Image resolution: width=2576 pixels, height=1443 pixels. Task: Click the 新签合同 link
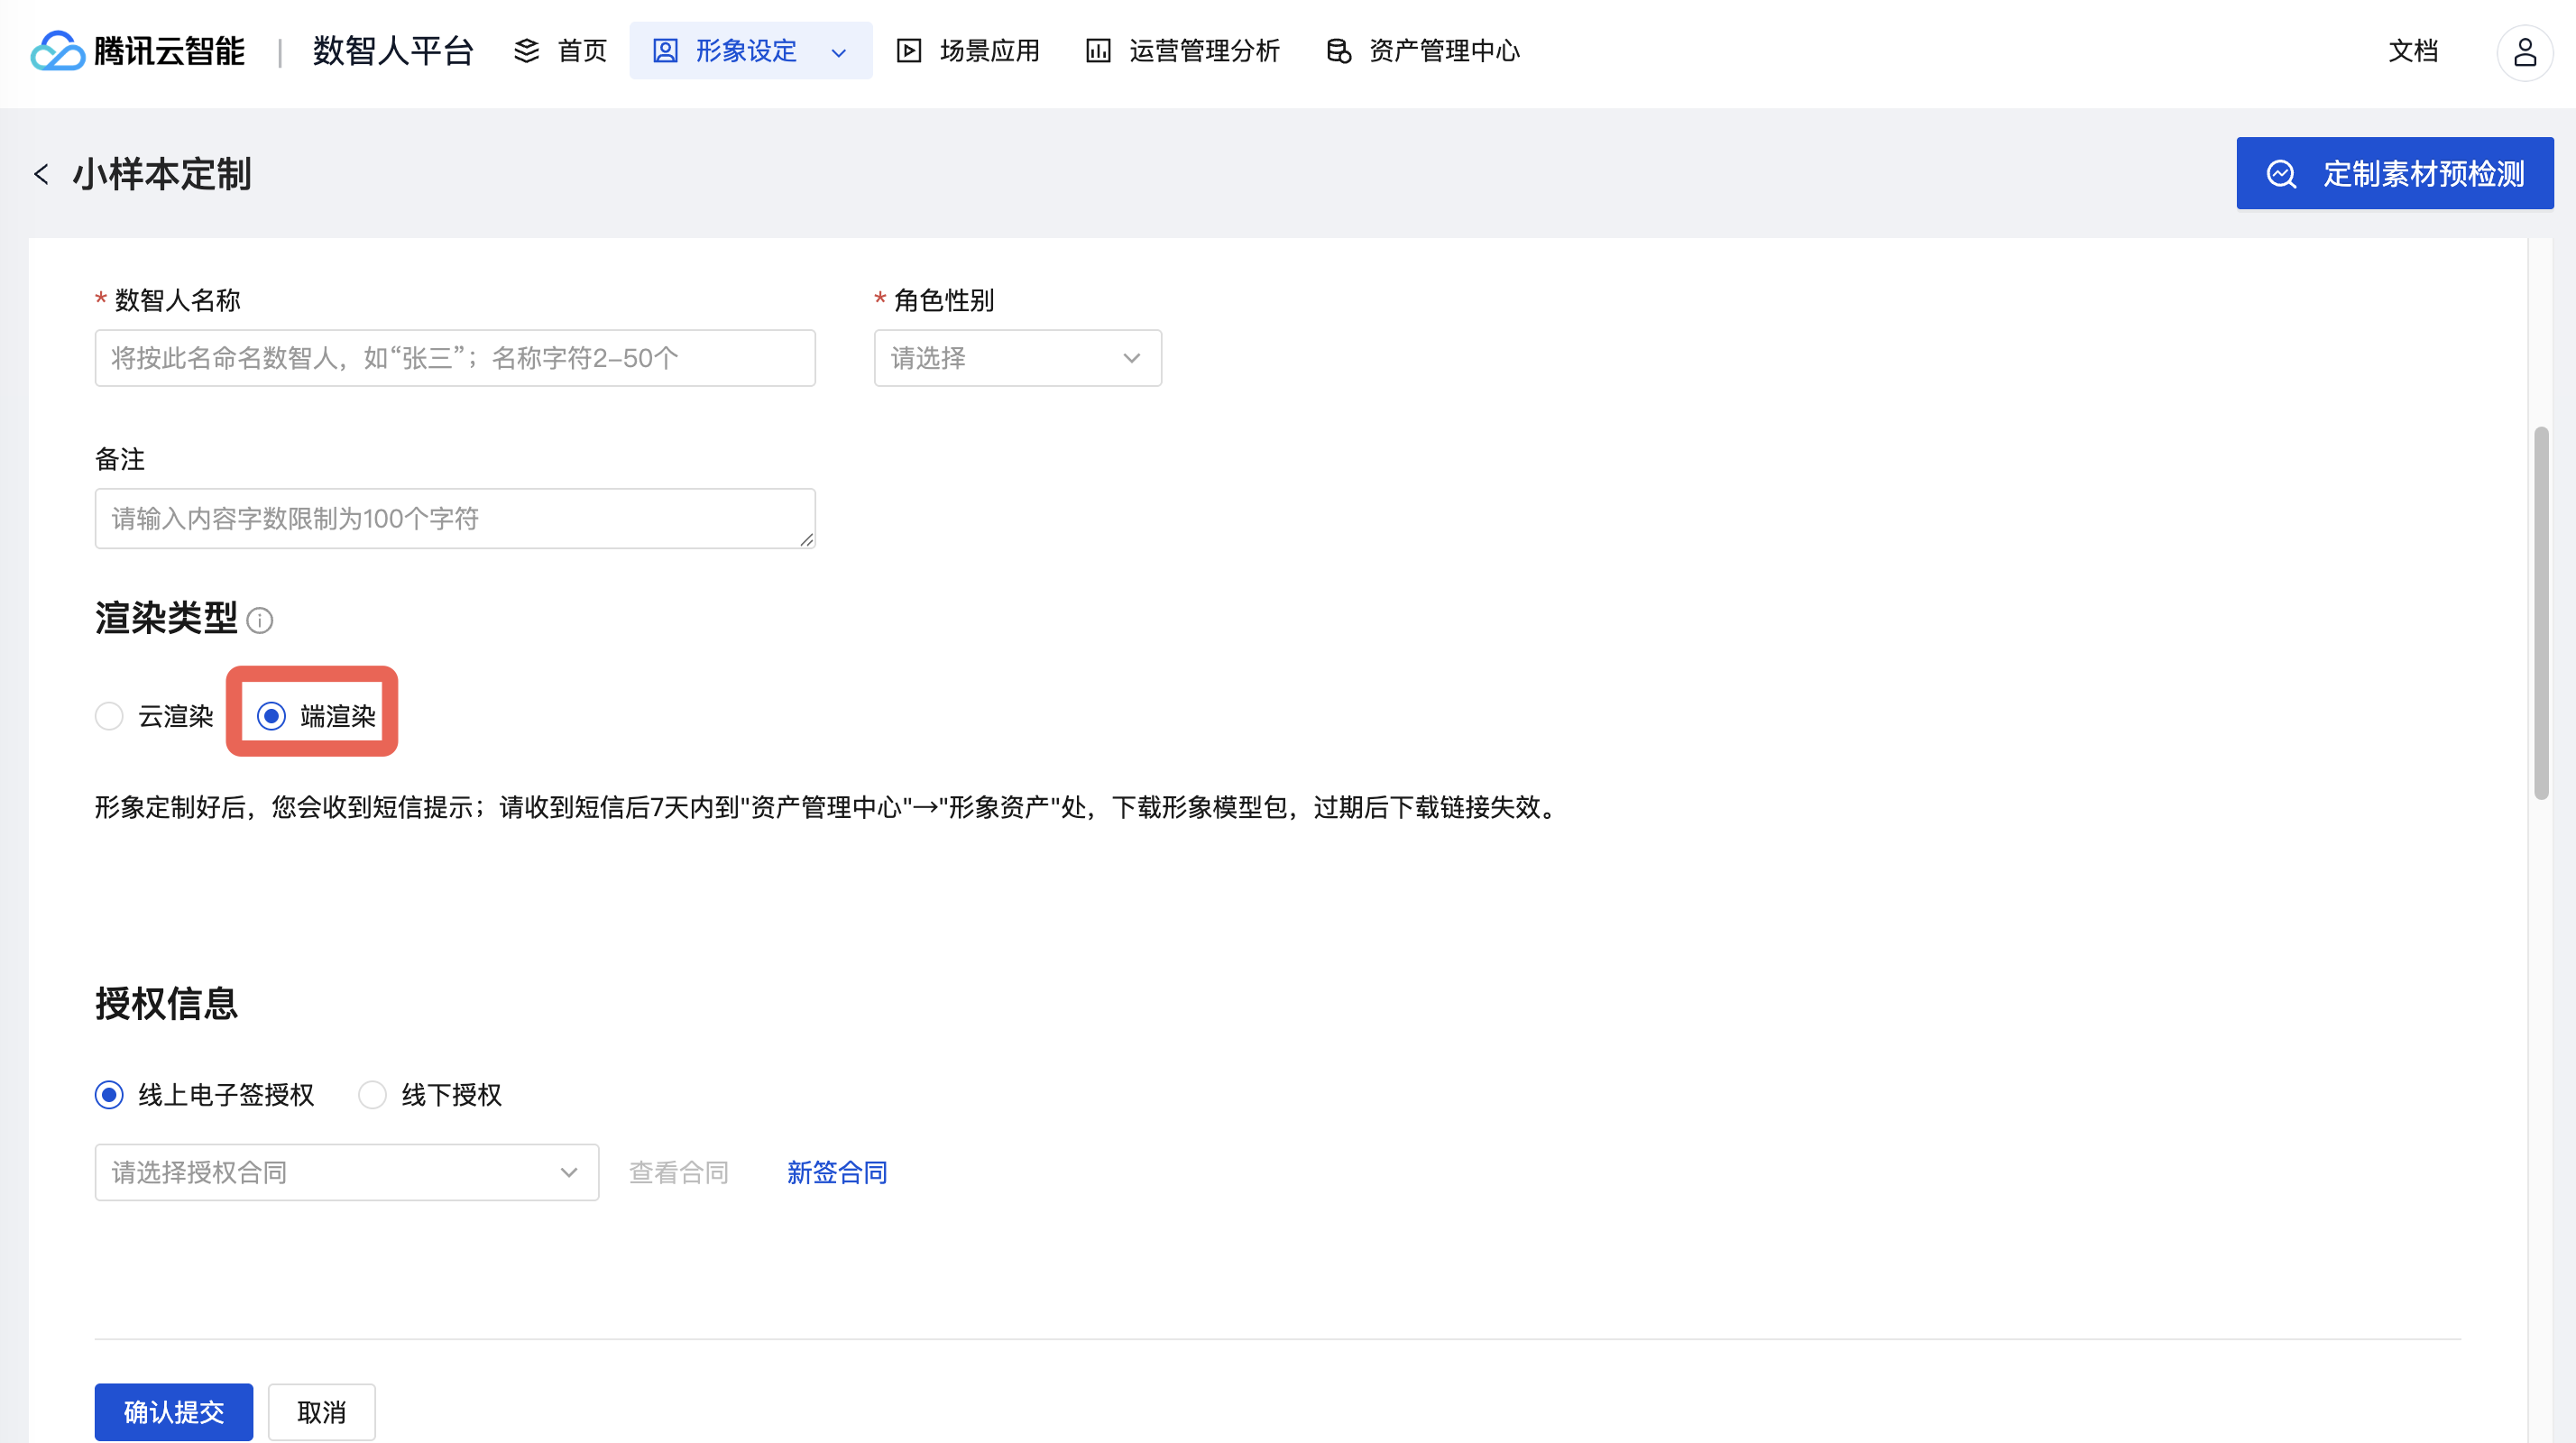pos(837,1172)
